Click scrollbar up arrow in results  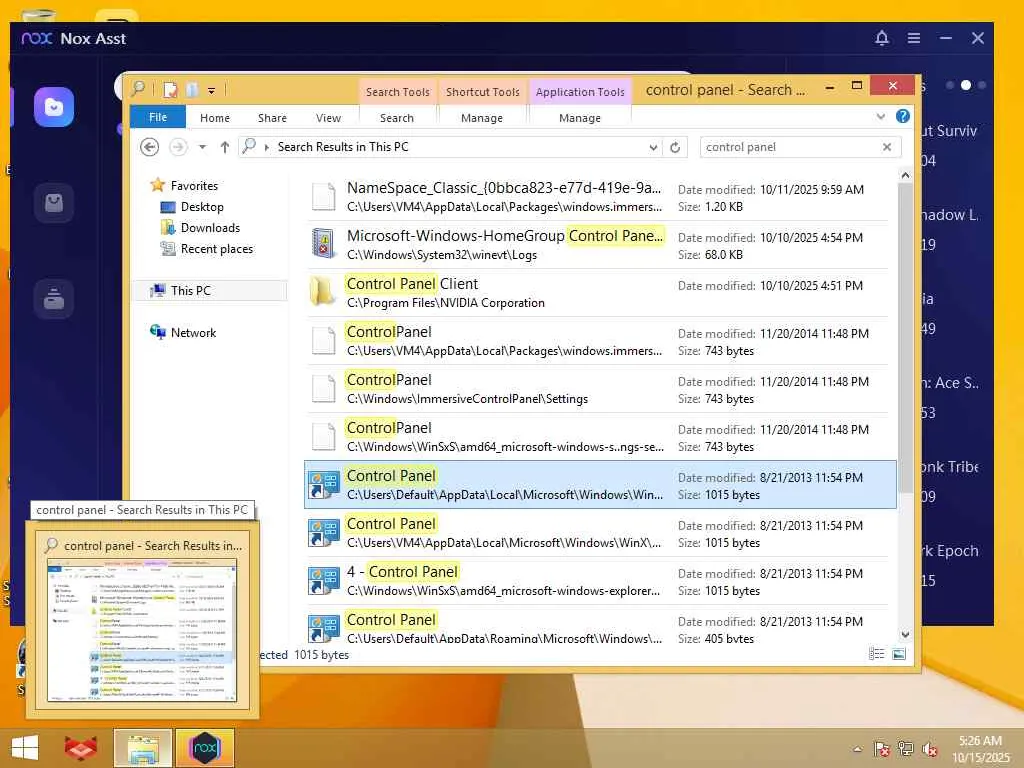905,175
